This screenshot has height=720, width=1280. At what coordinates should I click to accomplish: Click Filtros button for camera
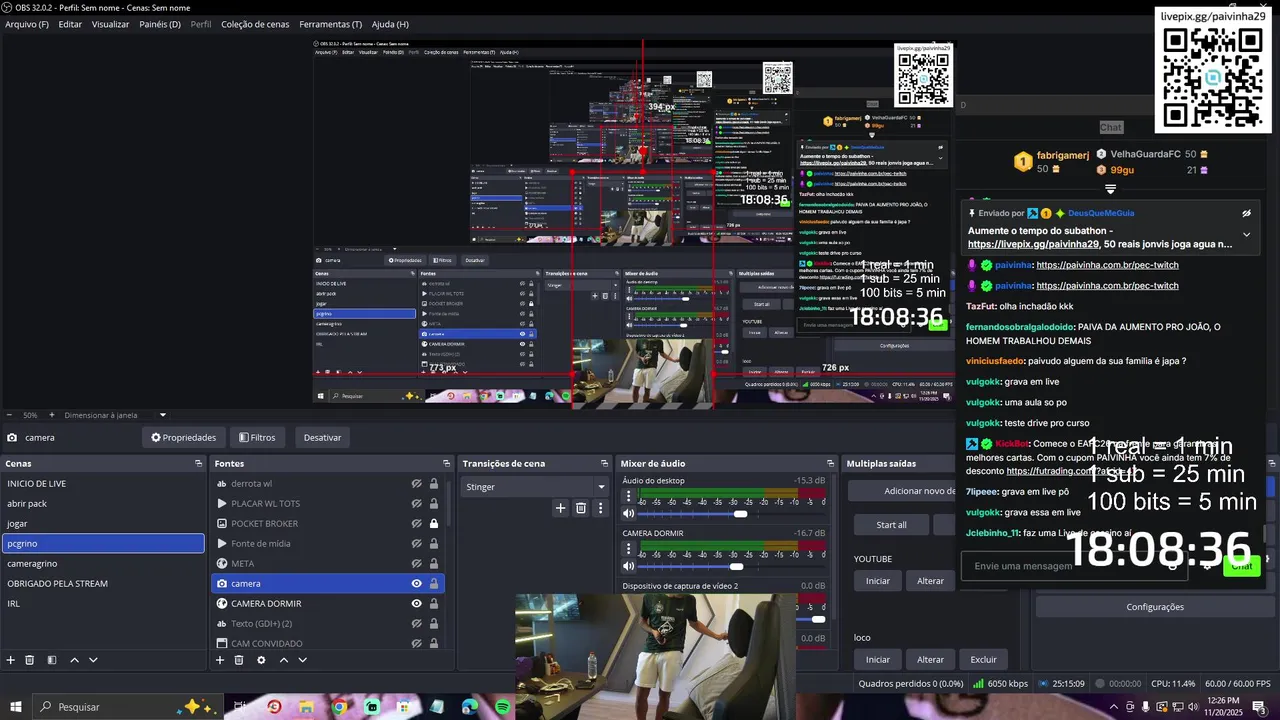pyautogui.click(x=257, y=437)
